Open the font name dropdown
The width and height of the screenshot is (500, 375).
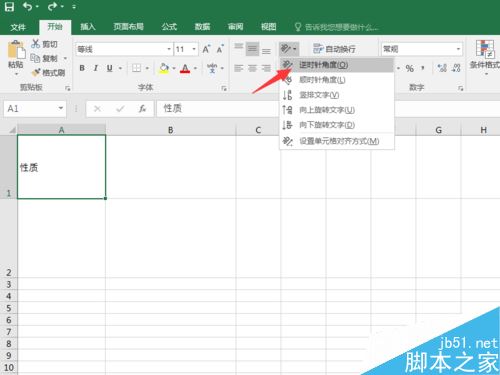[x=169, y=49]
